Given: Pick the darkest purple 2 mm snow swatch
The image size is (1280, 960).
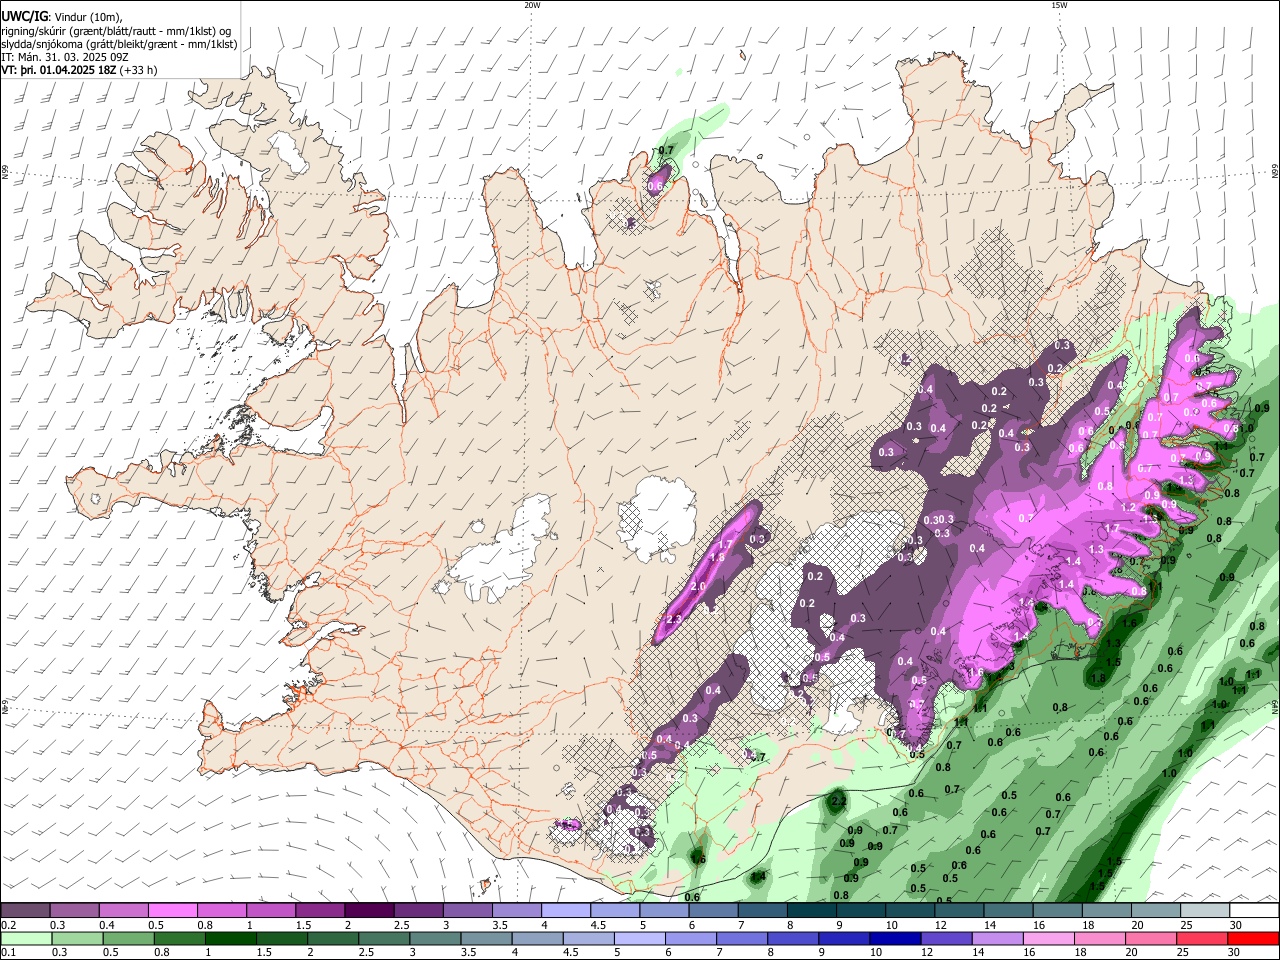Looking at the screenshot, I should [368, 911].
